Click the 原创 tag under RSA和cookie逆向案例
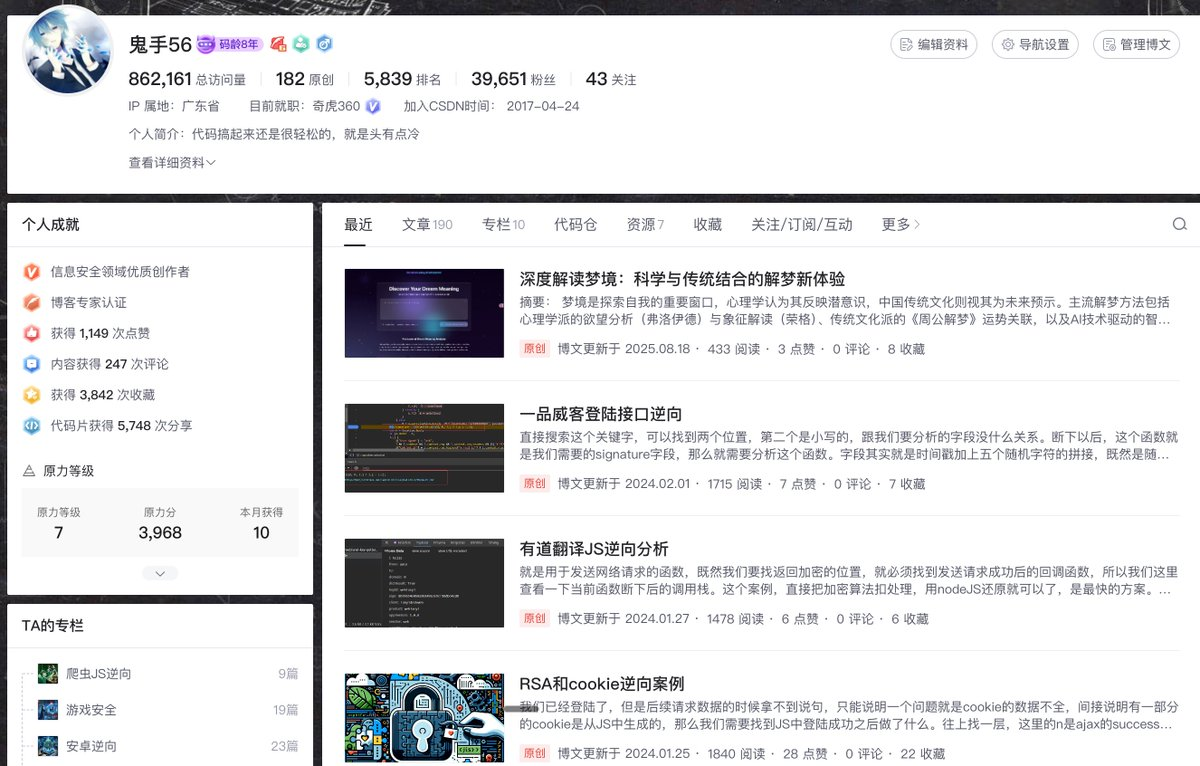Image resolution: width=1200 pixels, height=766 pixels. 535,753
